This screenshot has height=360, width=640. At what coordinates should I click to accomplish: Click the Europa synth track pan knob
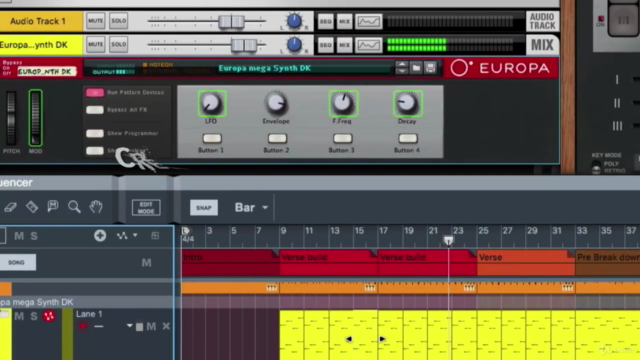(294, 44)
